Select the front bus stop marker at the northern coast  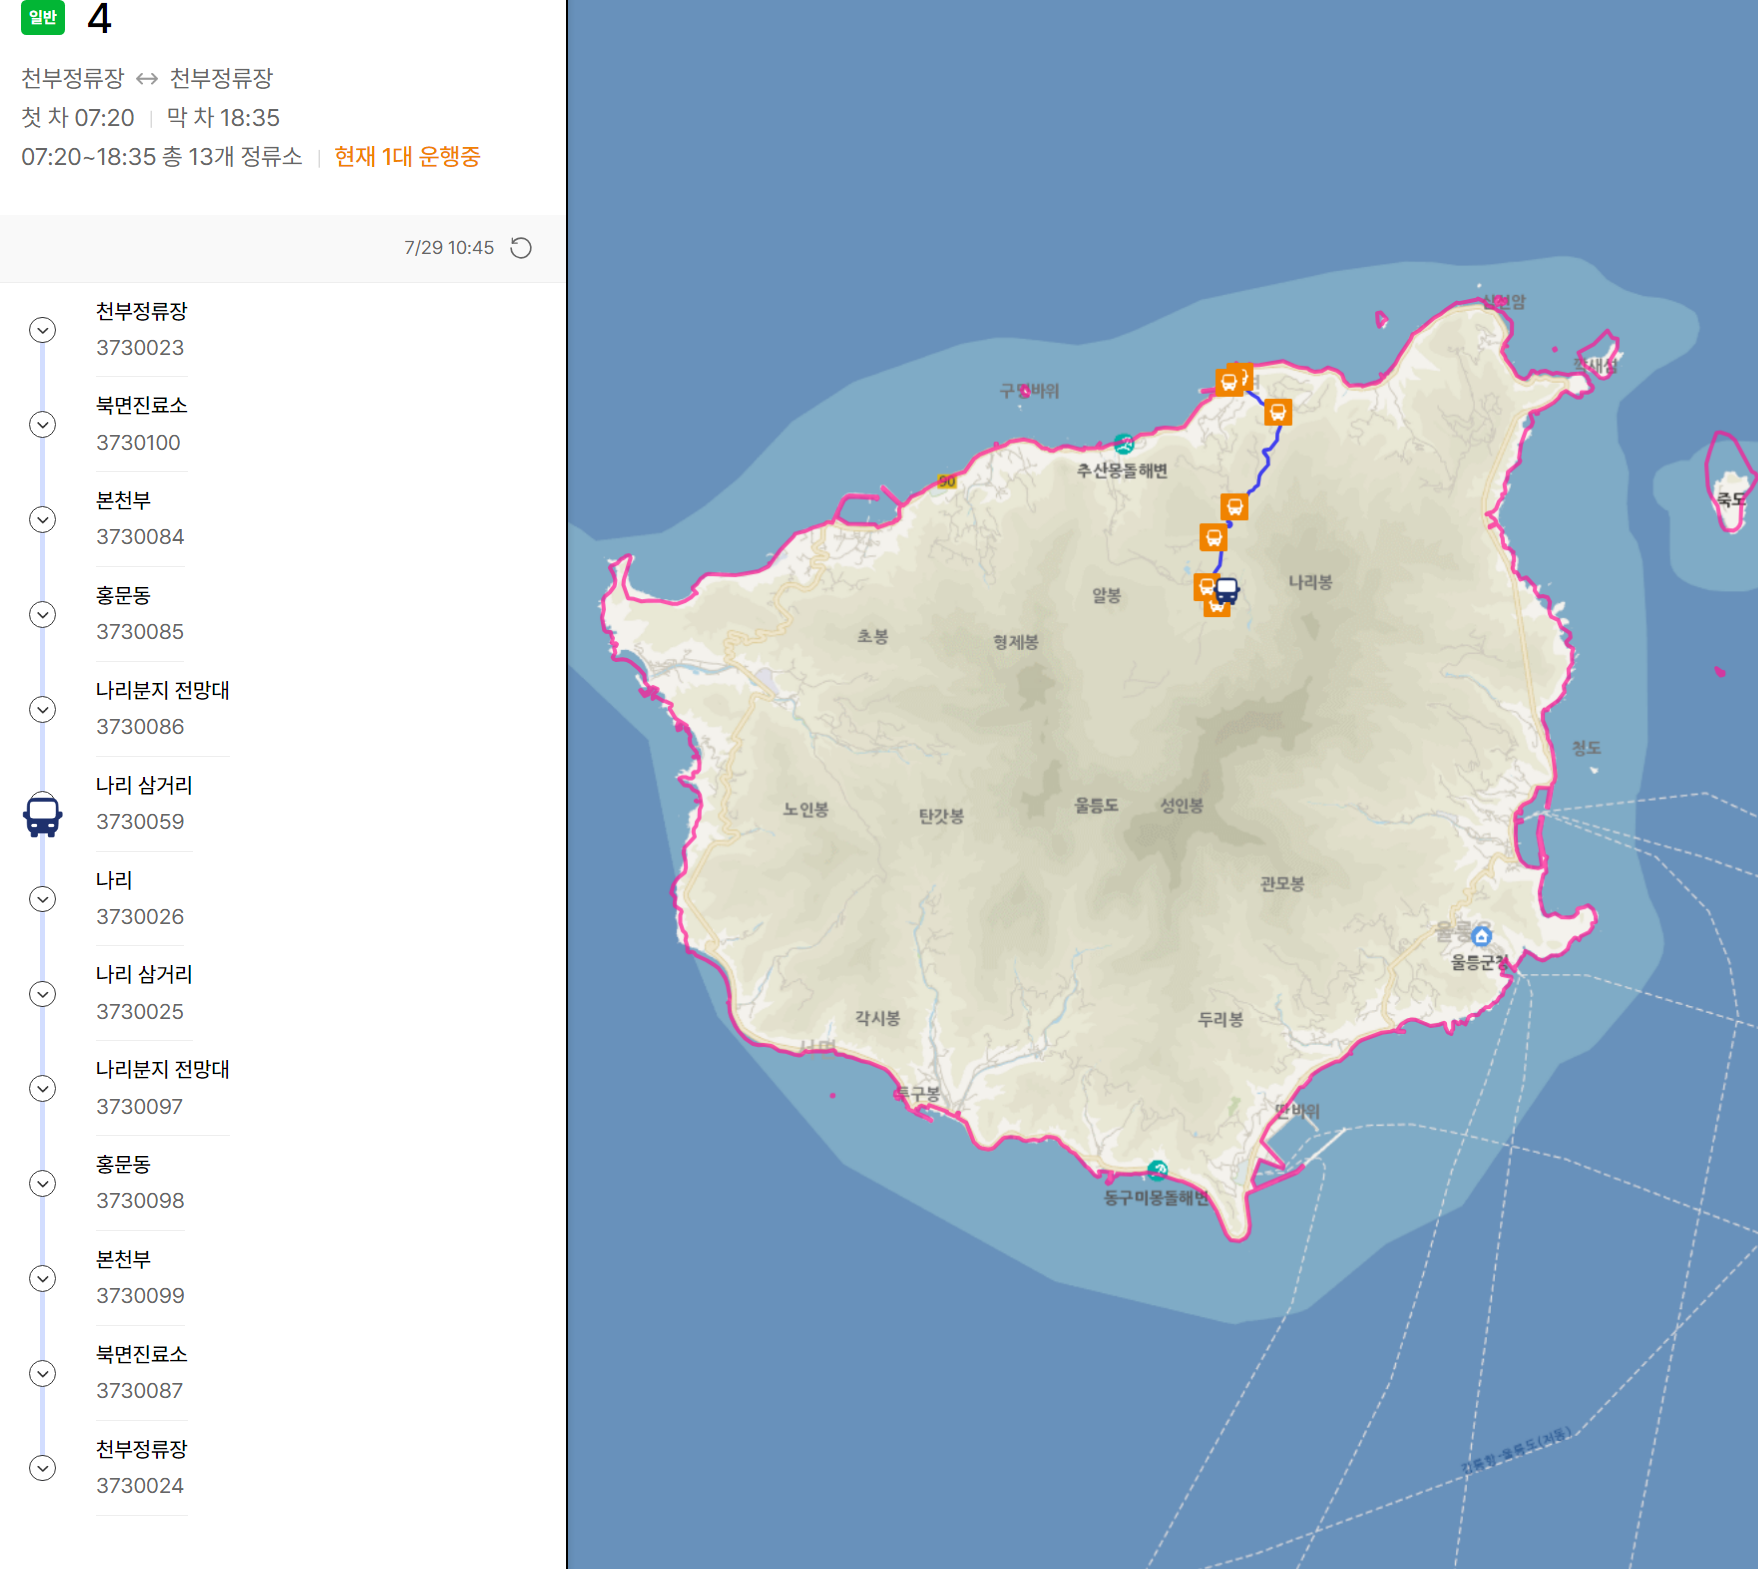coord(1229,382)
